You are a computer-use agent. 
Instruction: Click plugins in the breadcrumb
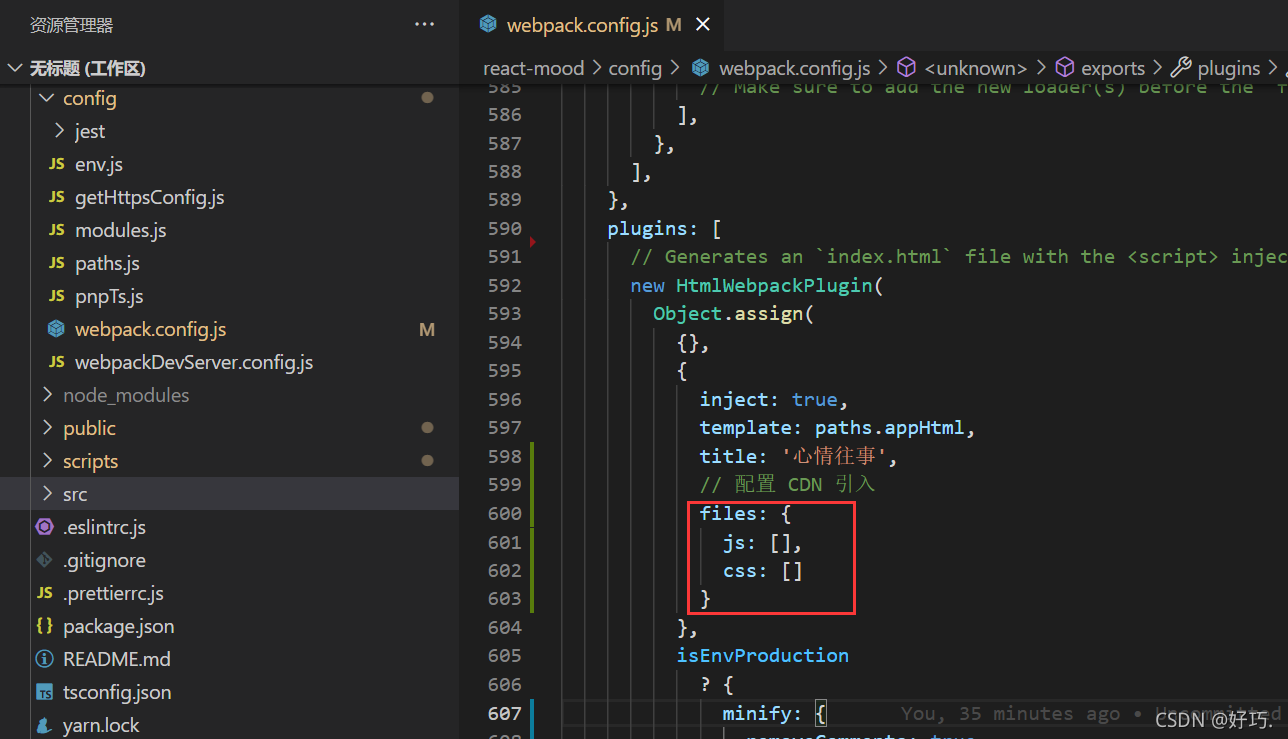coord(1229,68)
